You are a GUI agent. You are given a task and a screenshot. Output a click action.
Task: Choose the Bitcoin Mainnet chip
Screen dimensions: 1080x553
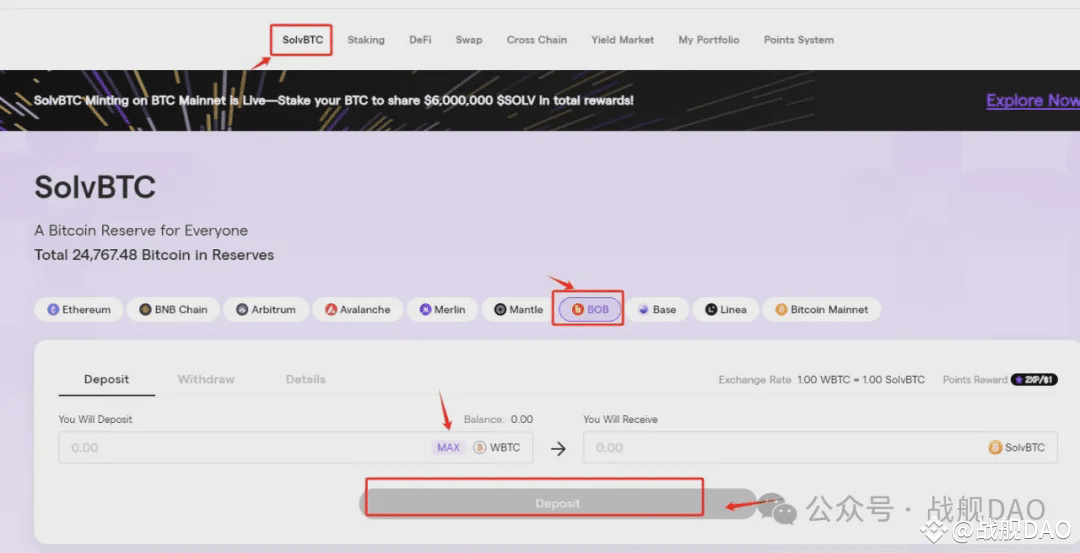point(821,310)
